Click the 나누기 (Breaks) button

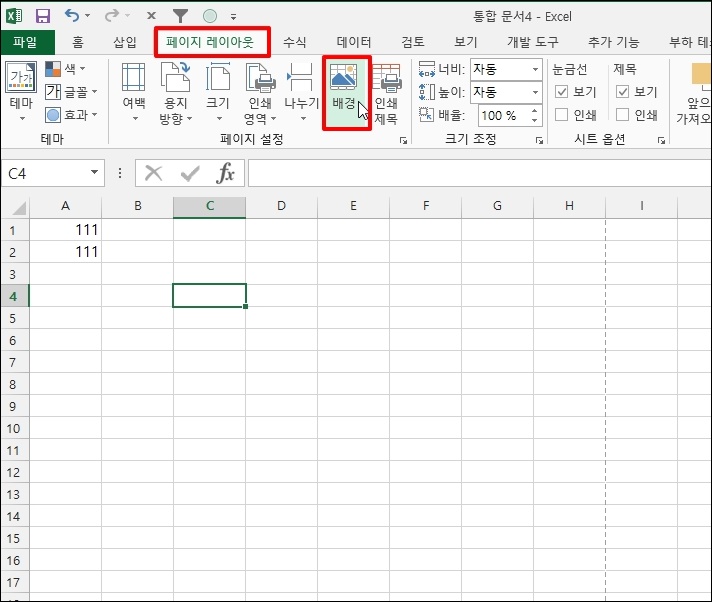(x=301, y=93)
